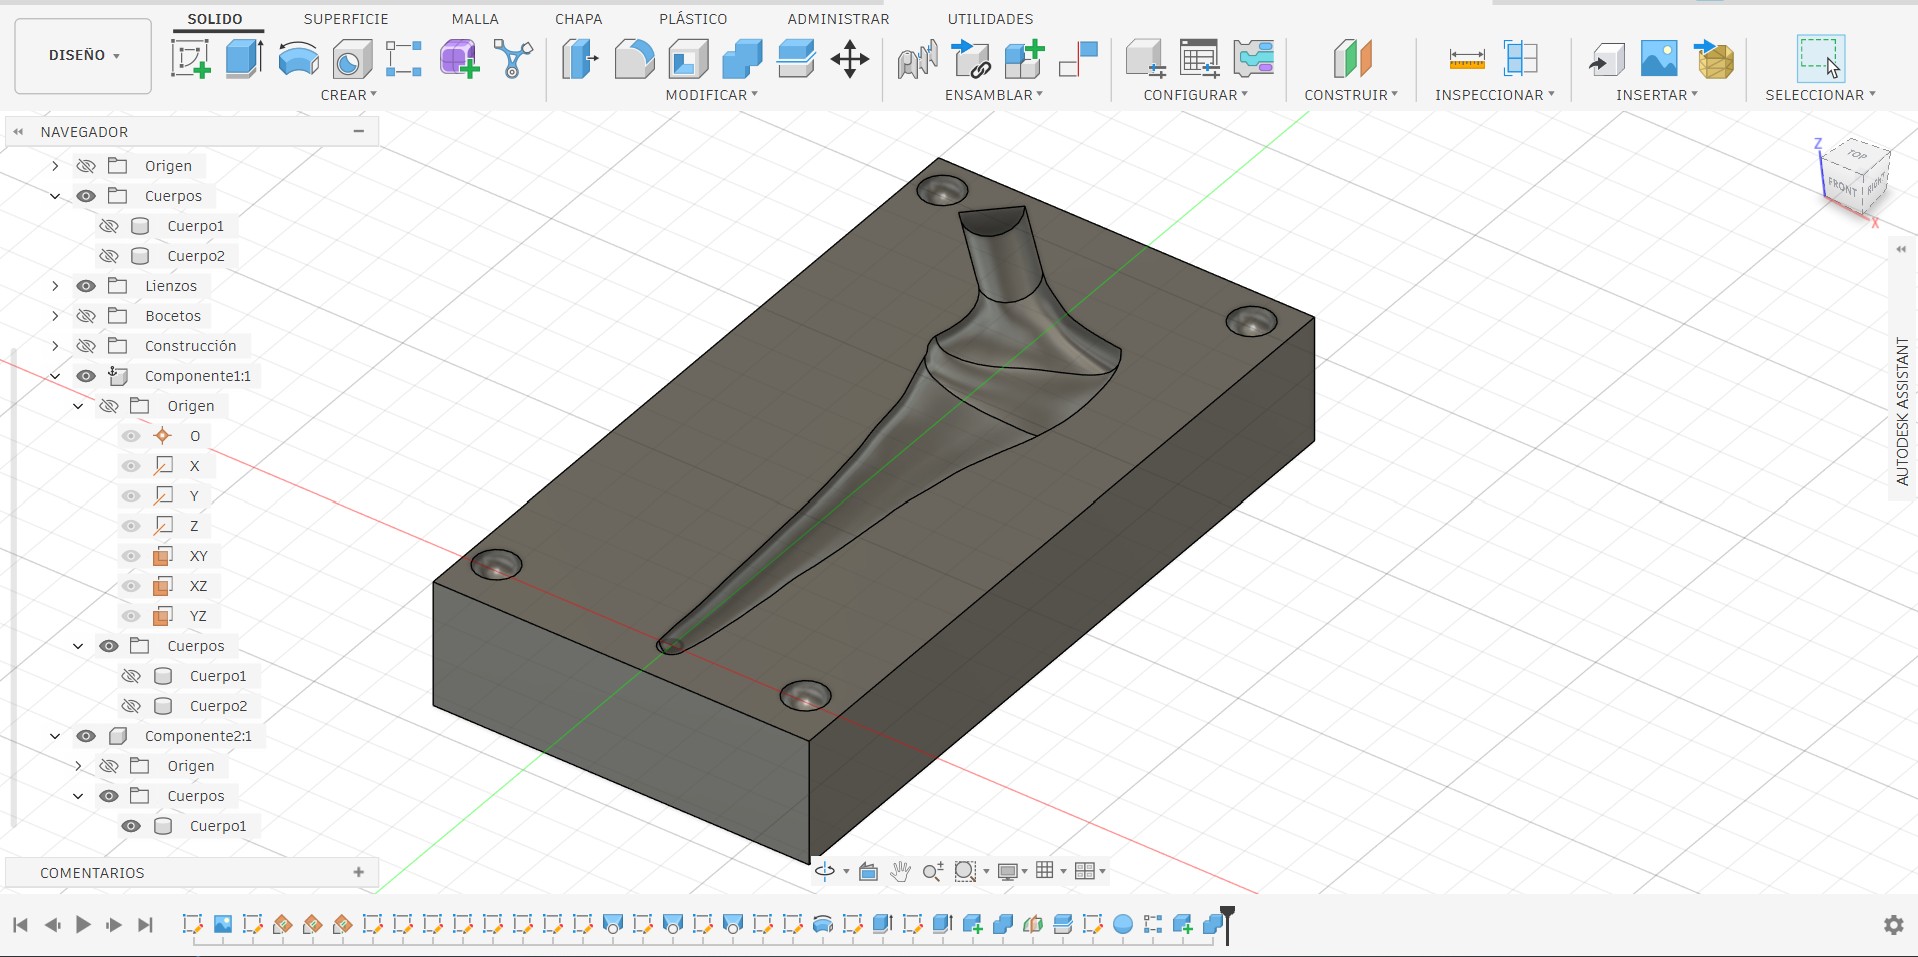Image resolution: width=1918 pixels, height=957 pixels.
Task: Click the timeline playhead marker
Action: point(1227,914)
